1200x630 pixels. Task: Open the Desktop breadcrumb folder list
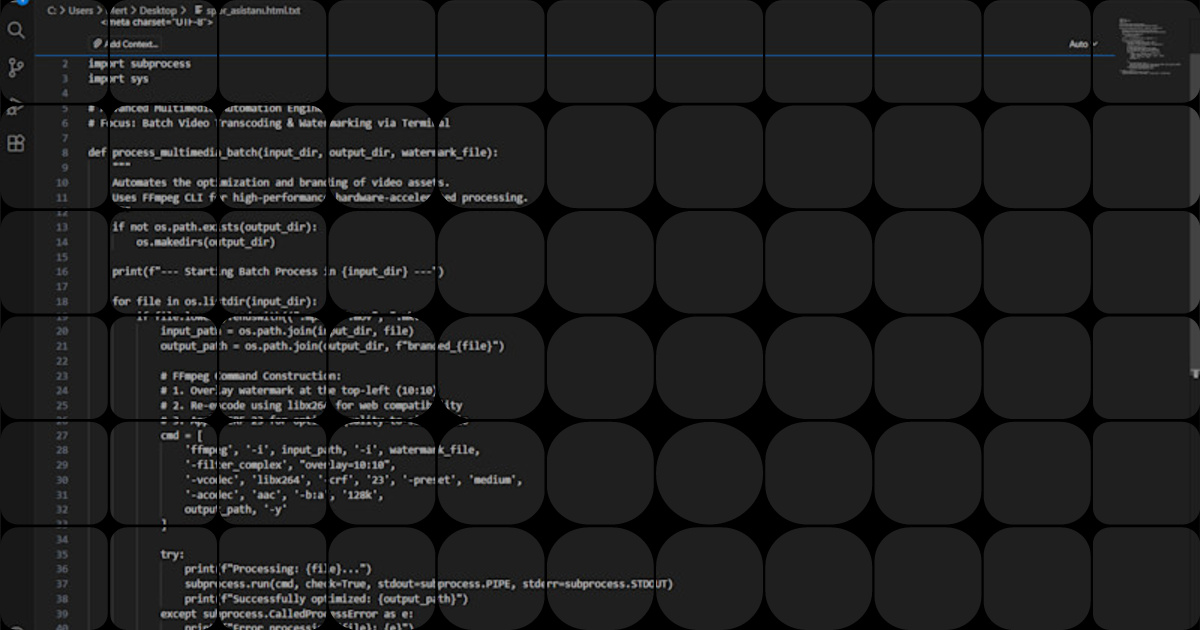[158, 10]
